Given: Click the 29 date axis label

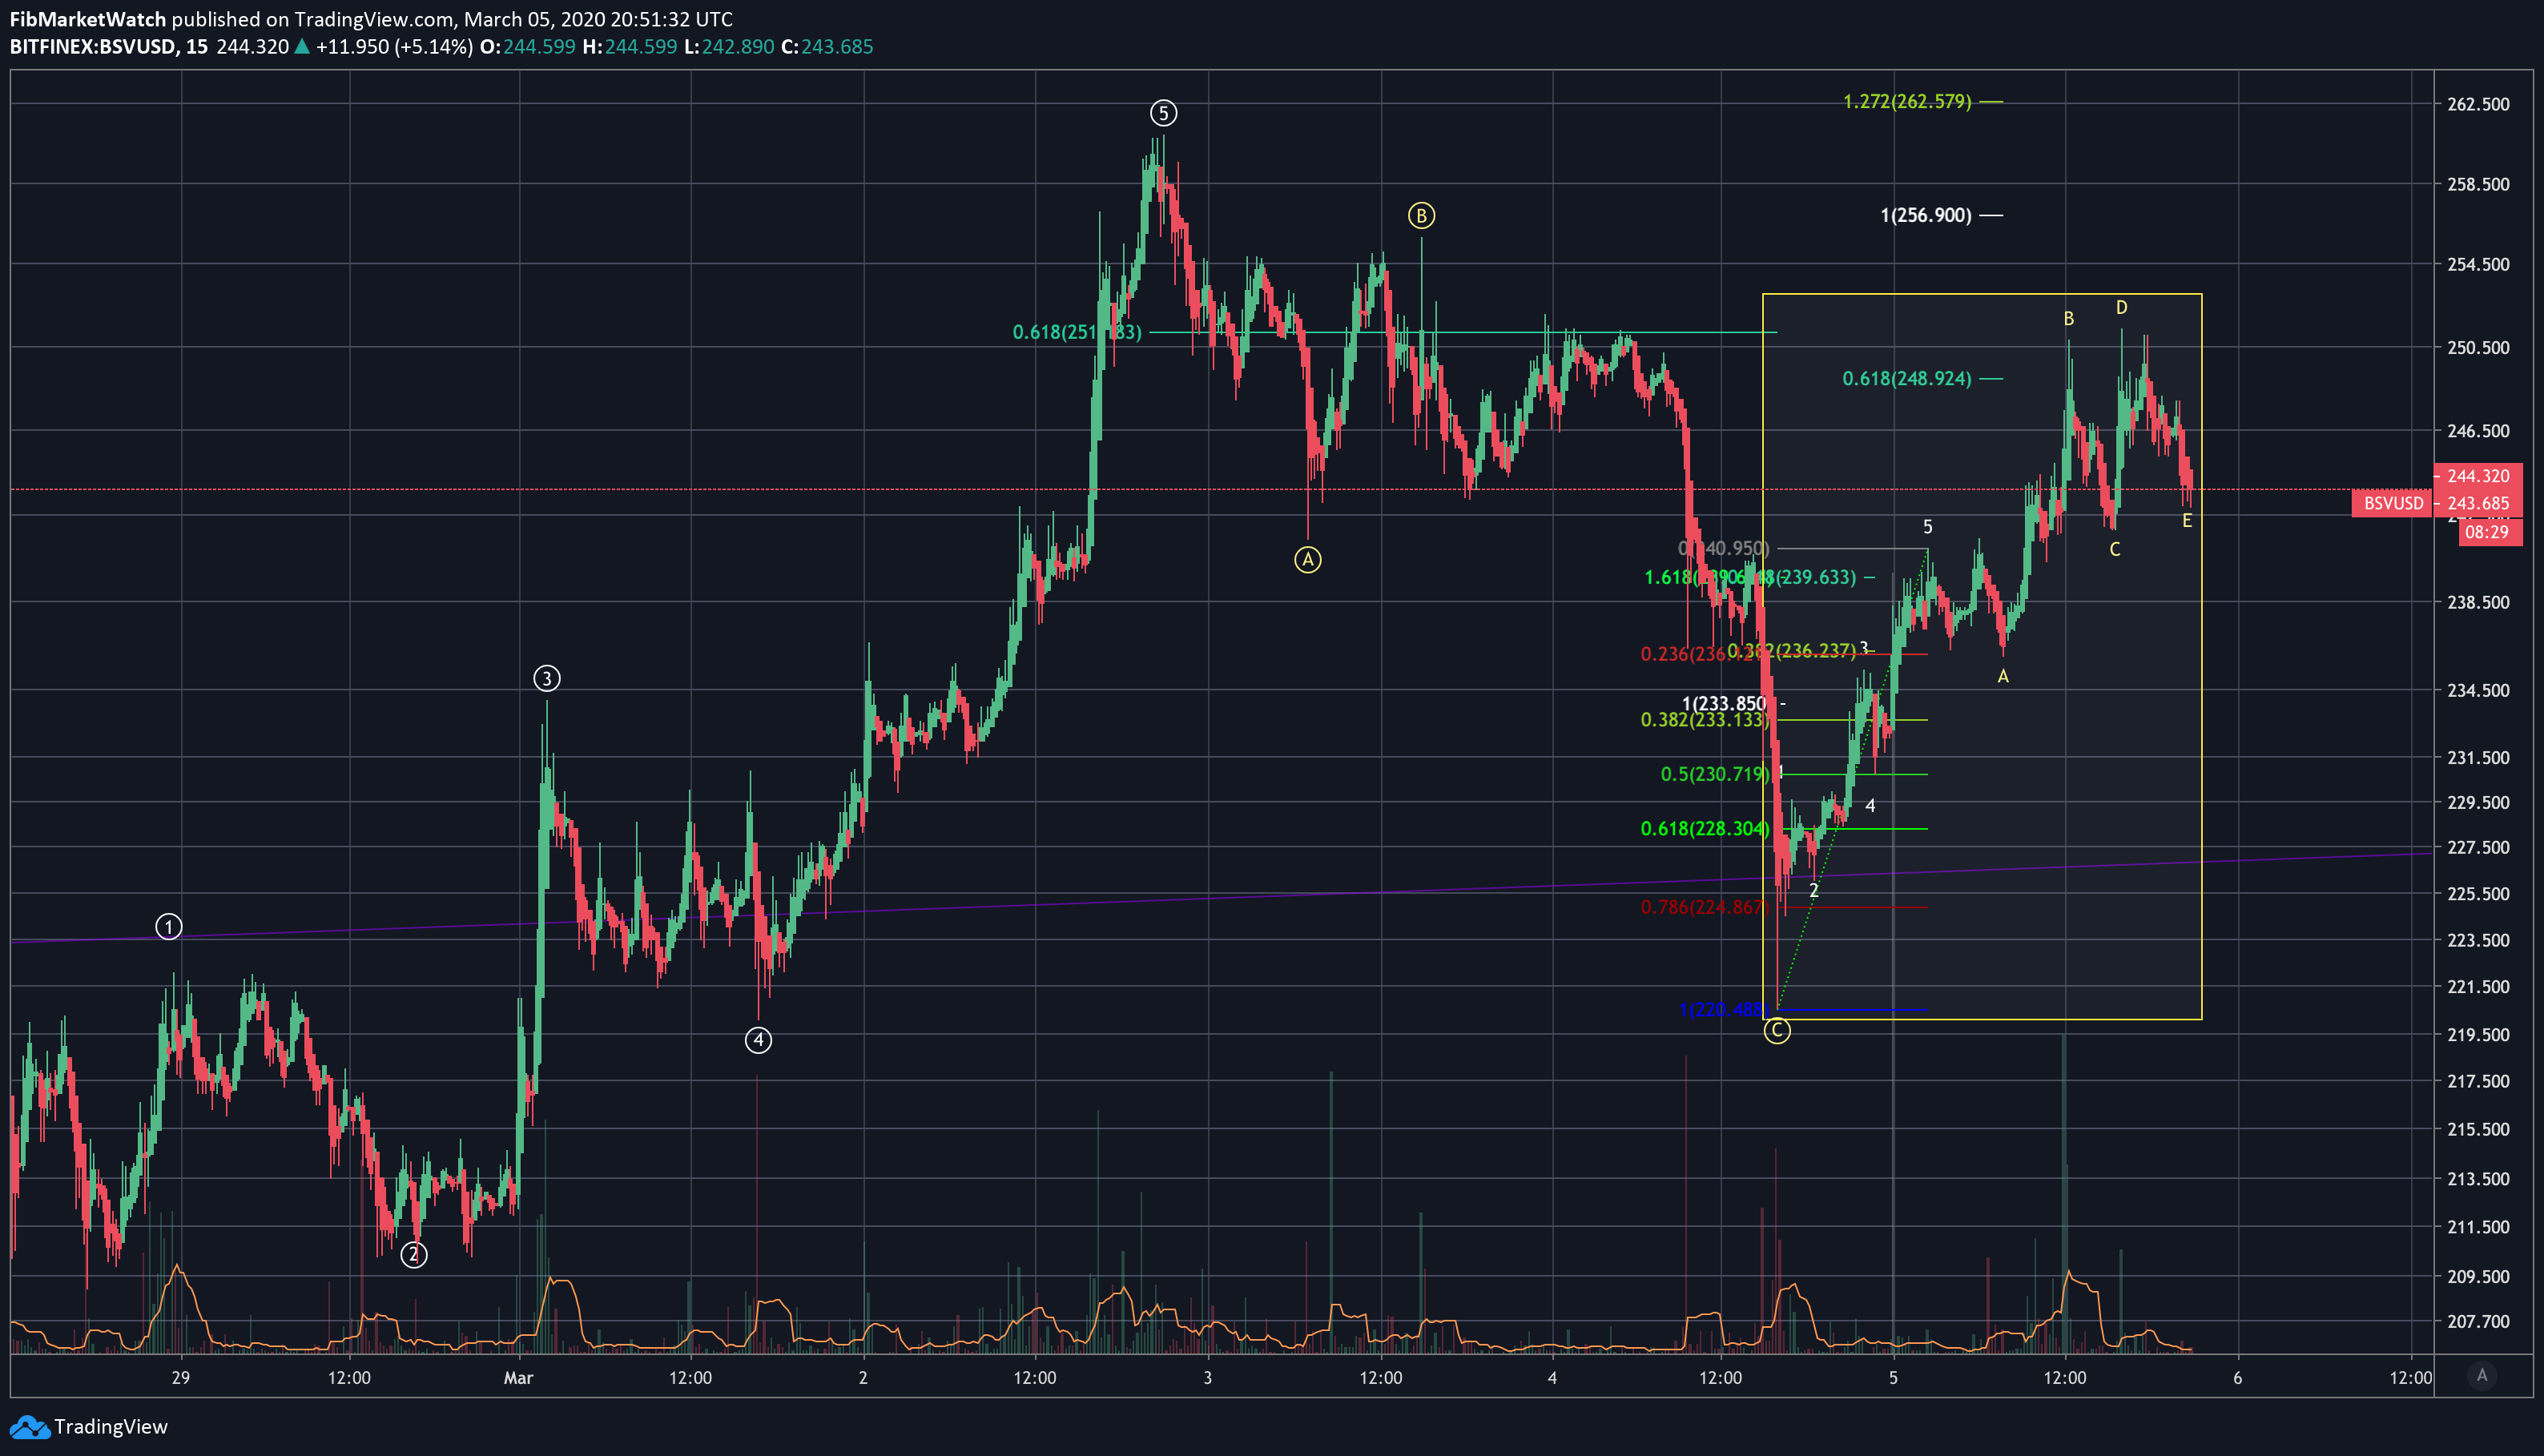Looking at the screenshot, I should [x=180, y=1379].
